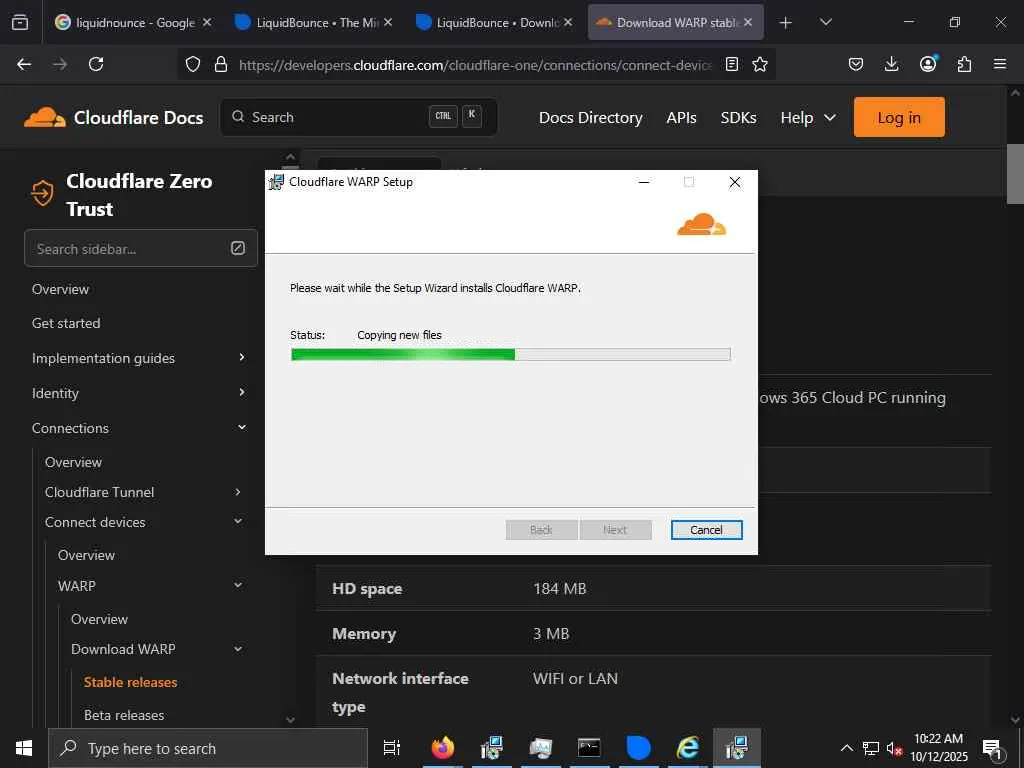Click the search sidebar edit icon
The height and width of the screenshot is (768, 1024).
[x=238, y=248]
